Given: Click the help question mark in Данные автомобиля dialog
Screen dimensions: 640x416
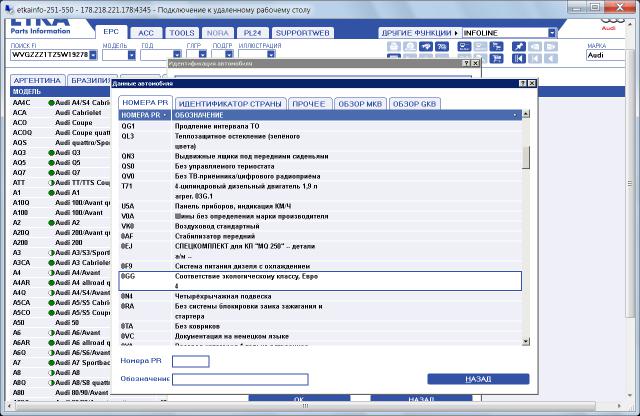Looking at the screenshot, I should coord(523,83).
